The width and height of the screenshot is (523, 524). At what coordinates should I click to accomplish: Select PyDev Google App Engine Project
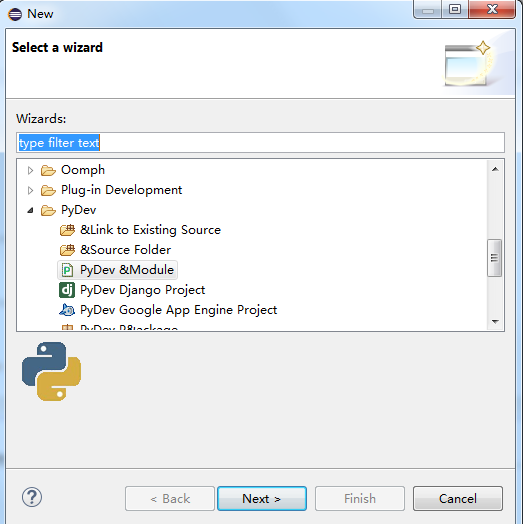tap(178, 310)
